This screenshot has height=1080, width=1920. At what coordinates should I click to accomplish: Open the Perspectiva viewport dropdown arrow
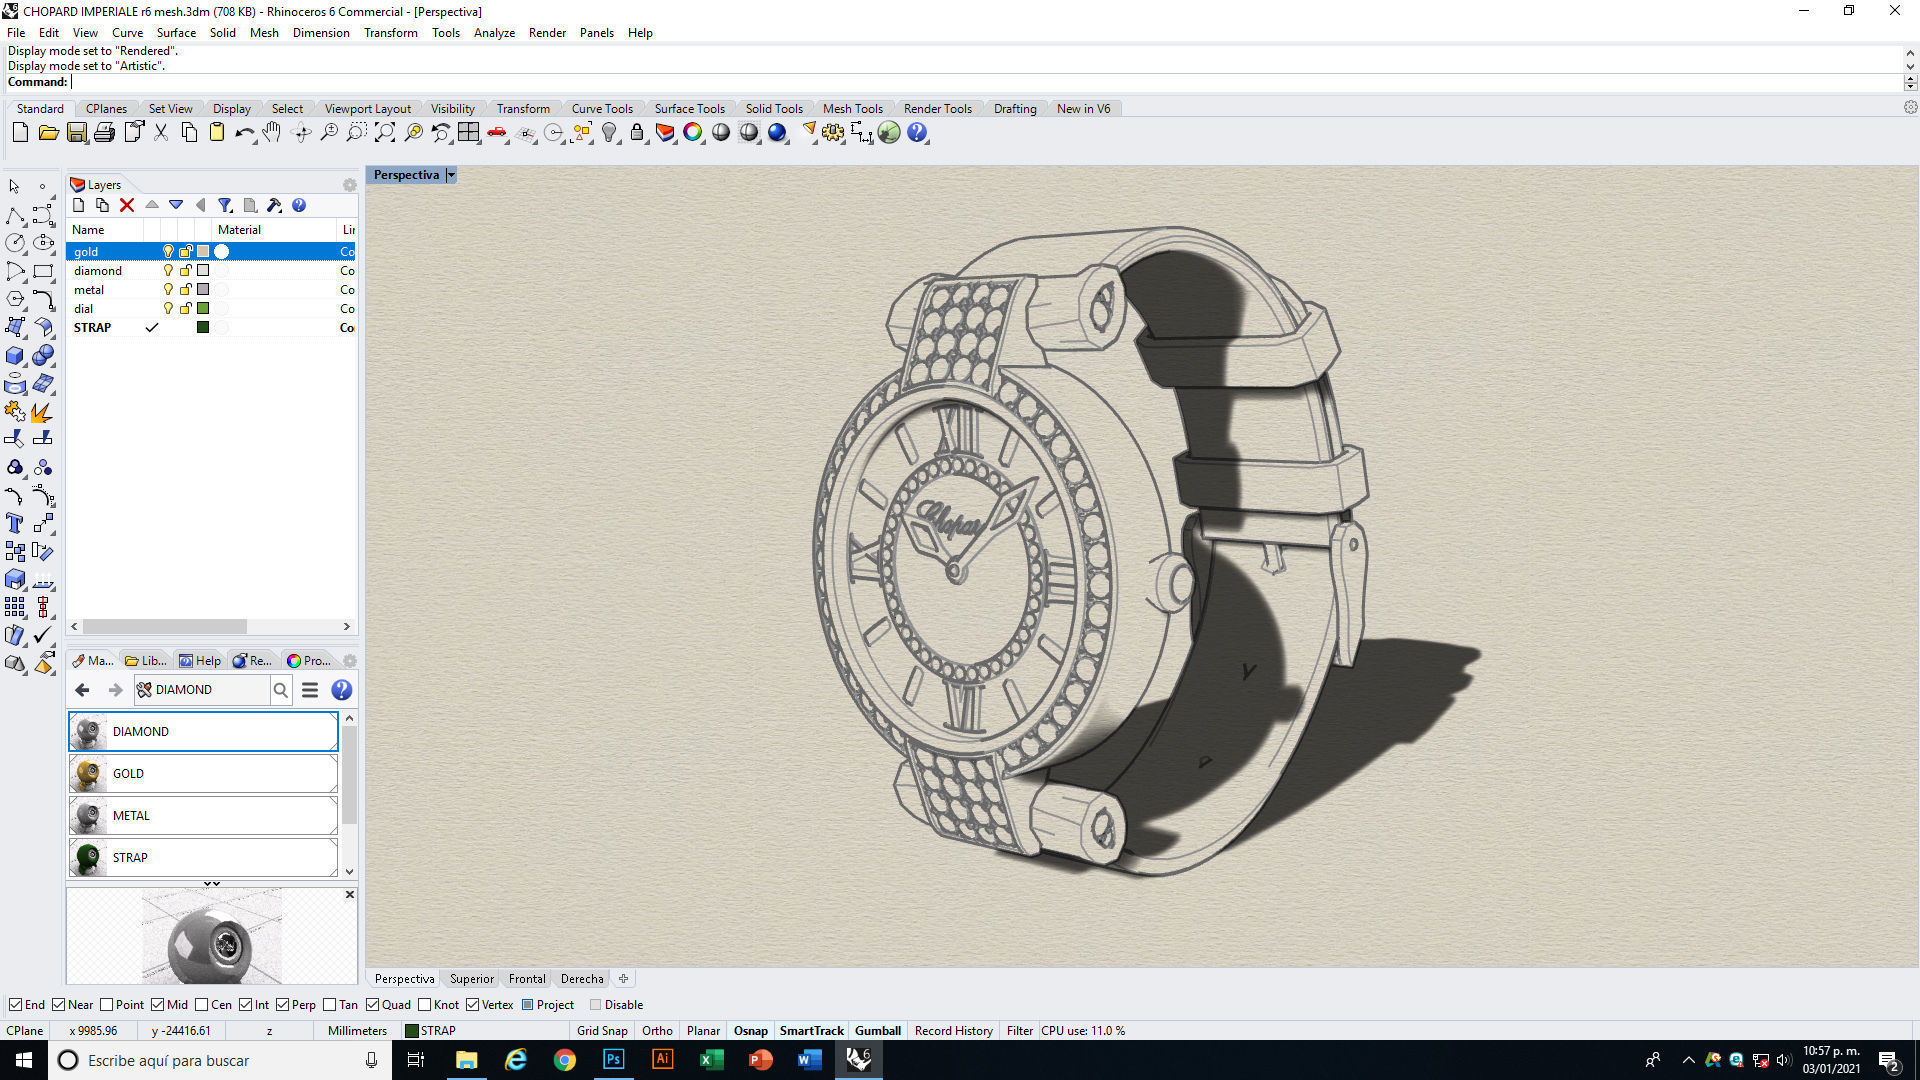click(x=451, y=175)
